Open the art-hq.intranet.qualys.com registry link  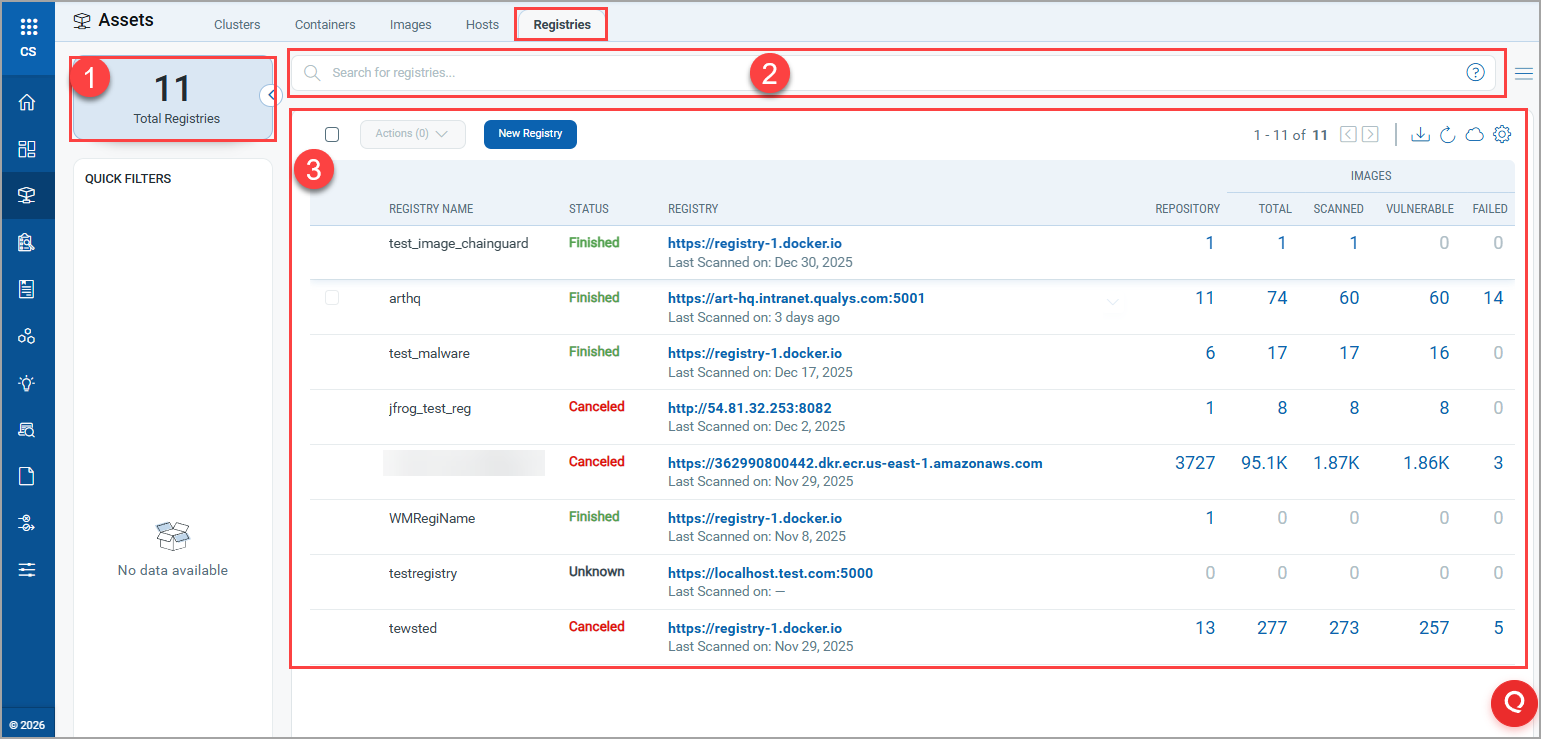point(796,298)
